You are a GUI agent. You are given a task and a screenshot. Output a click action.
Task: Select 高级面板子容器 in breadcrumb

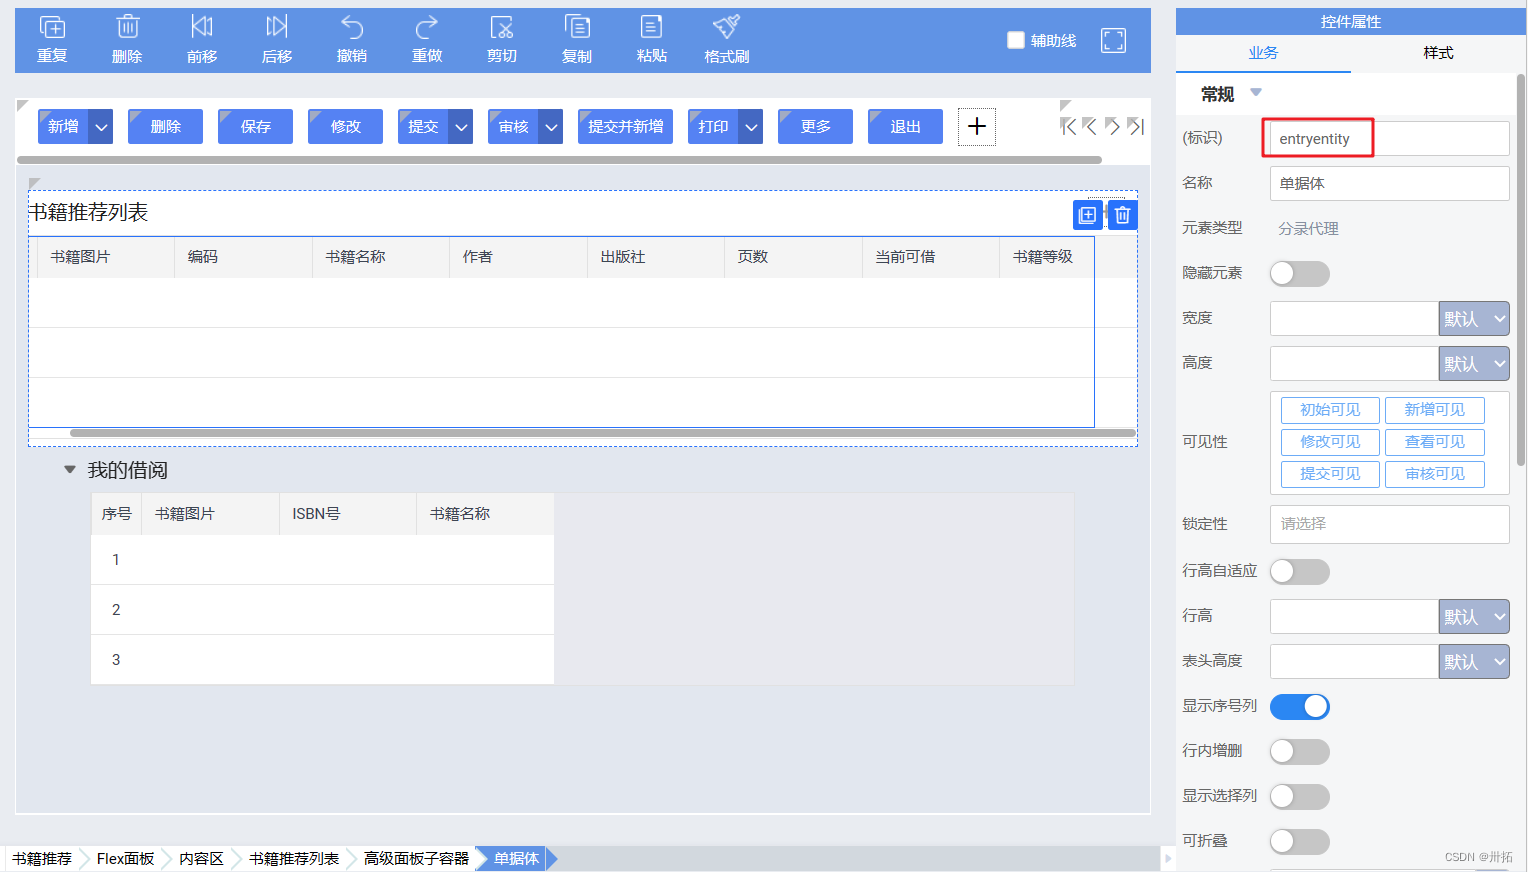[x=416, y=859]
